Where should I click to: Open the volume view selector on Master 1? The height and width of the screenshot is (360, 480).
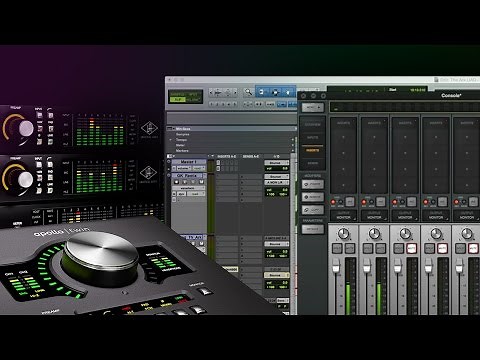pos(184,168)
